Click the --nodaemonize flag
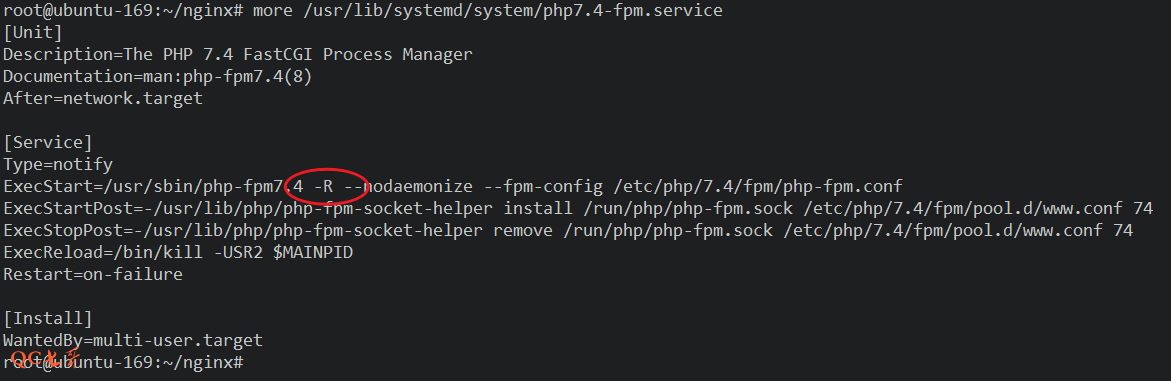 coord(409,186)
